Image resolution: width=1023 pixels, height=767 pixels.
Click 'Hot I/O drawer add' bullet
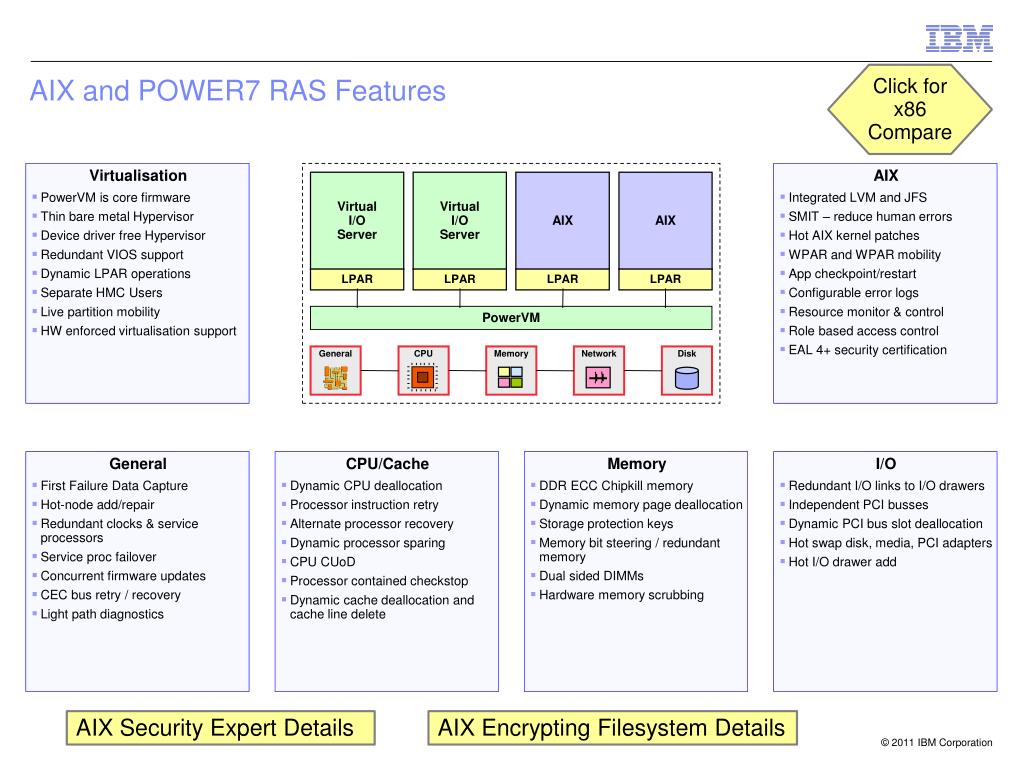point(842,562)
